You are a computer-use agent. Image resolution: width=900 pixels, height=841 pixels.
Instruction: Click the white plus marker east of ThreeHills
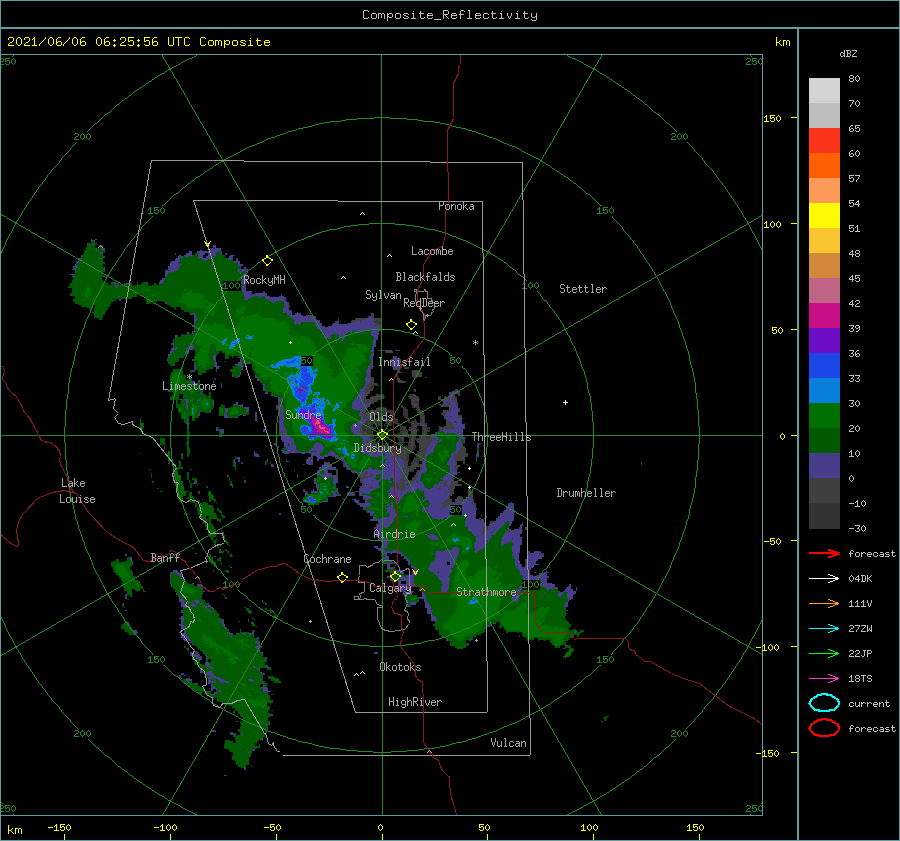[565, 402]
